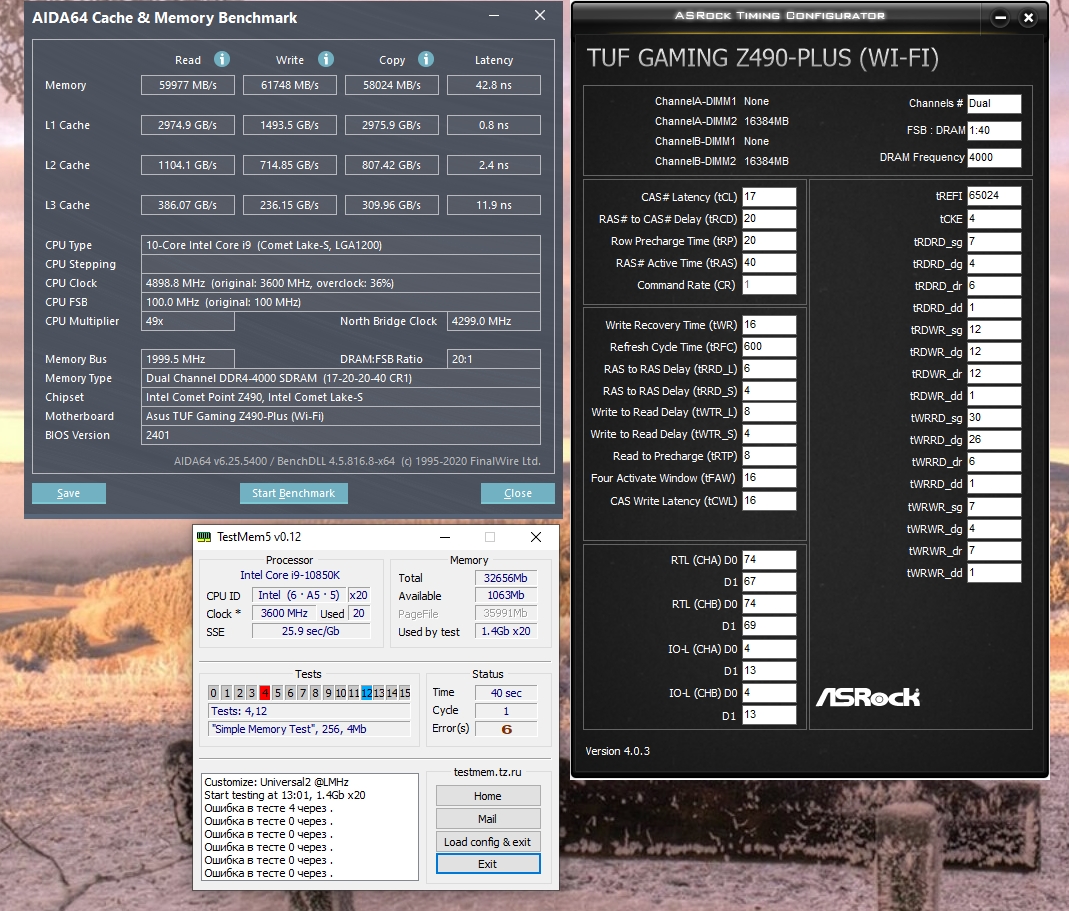Click Version 4.0.3 text in Timing Configurator

[x=618, y=751]
